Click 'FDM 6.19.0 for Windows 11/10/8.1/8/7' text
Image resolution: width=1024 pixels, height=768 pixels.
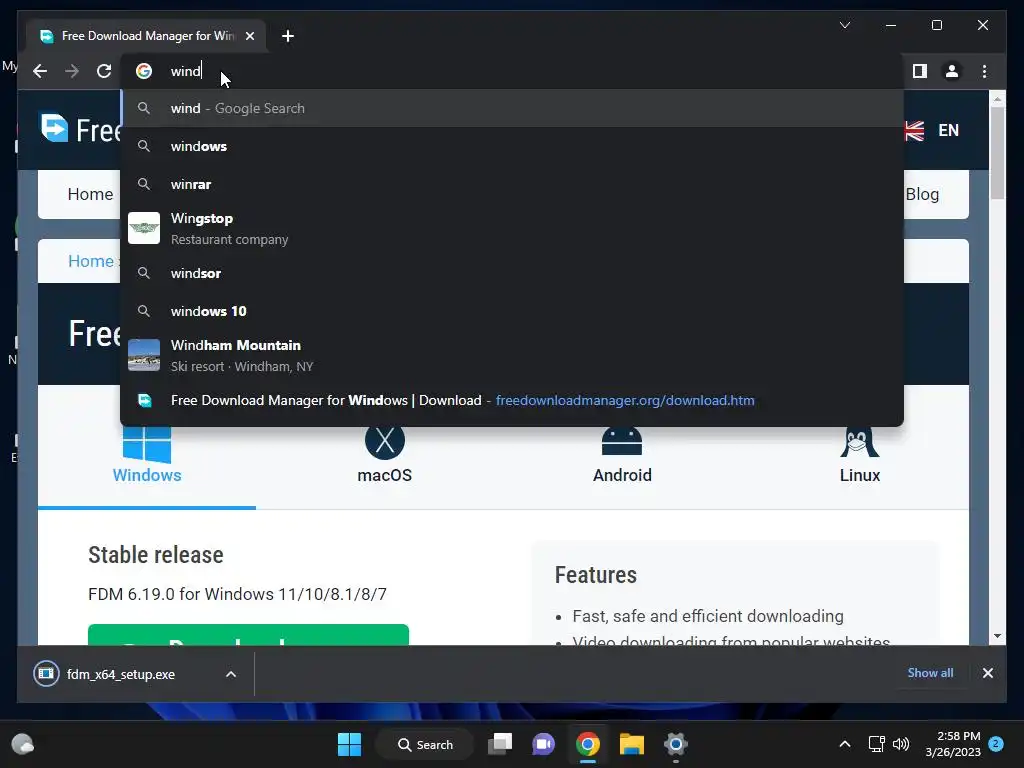point(237,594)
